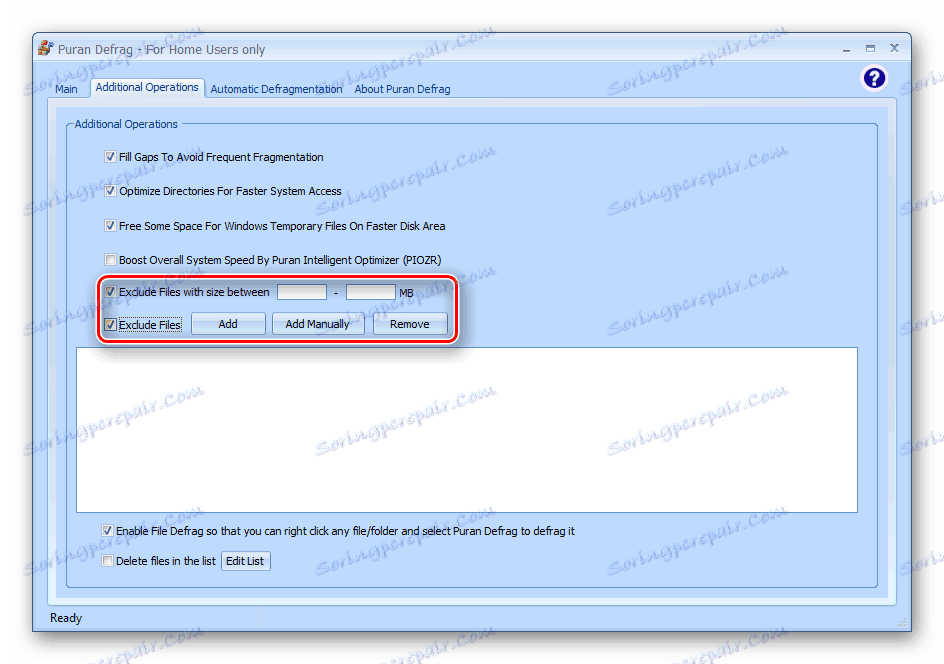
Task: Disable Free Some Space For Windows Temporary Files
Action: [x=110, y=226]
